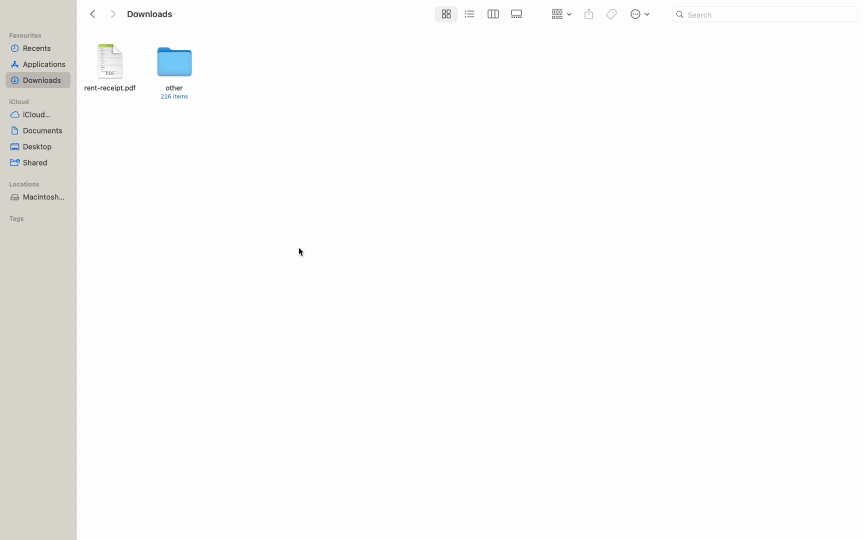The height and width of the screenshot is (540, 865).
Task: Switch to icon view in the toolbar
Action: point(446,14)
